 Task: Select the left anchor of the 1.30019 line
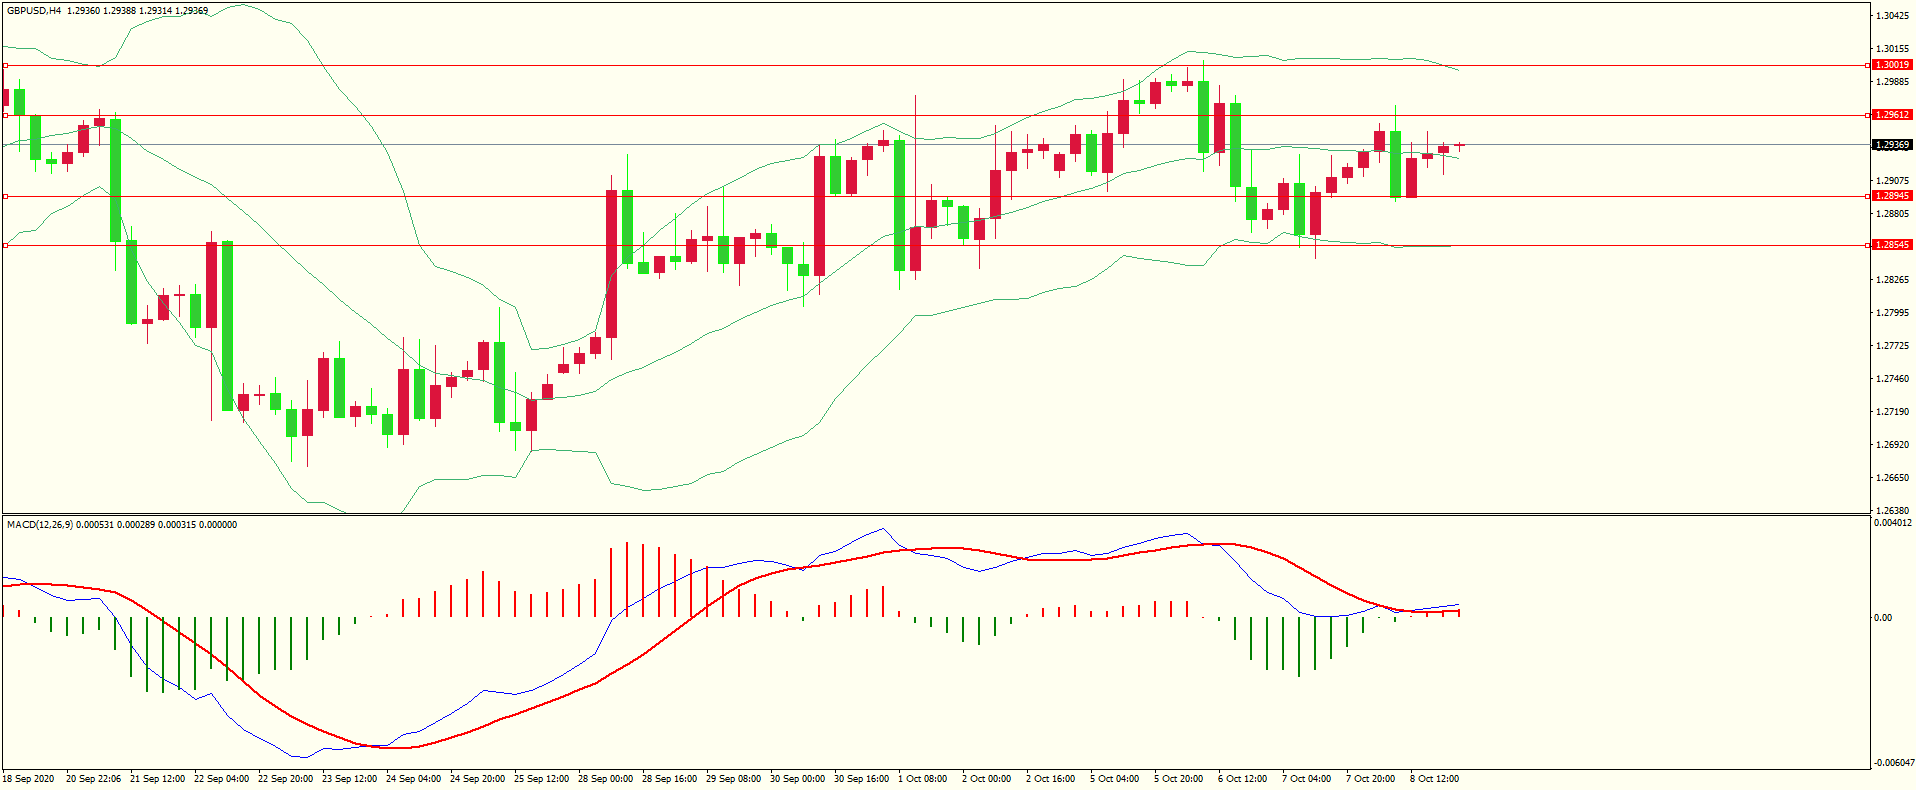pyautogui.click(x=5, y=65)
